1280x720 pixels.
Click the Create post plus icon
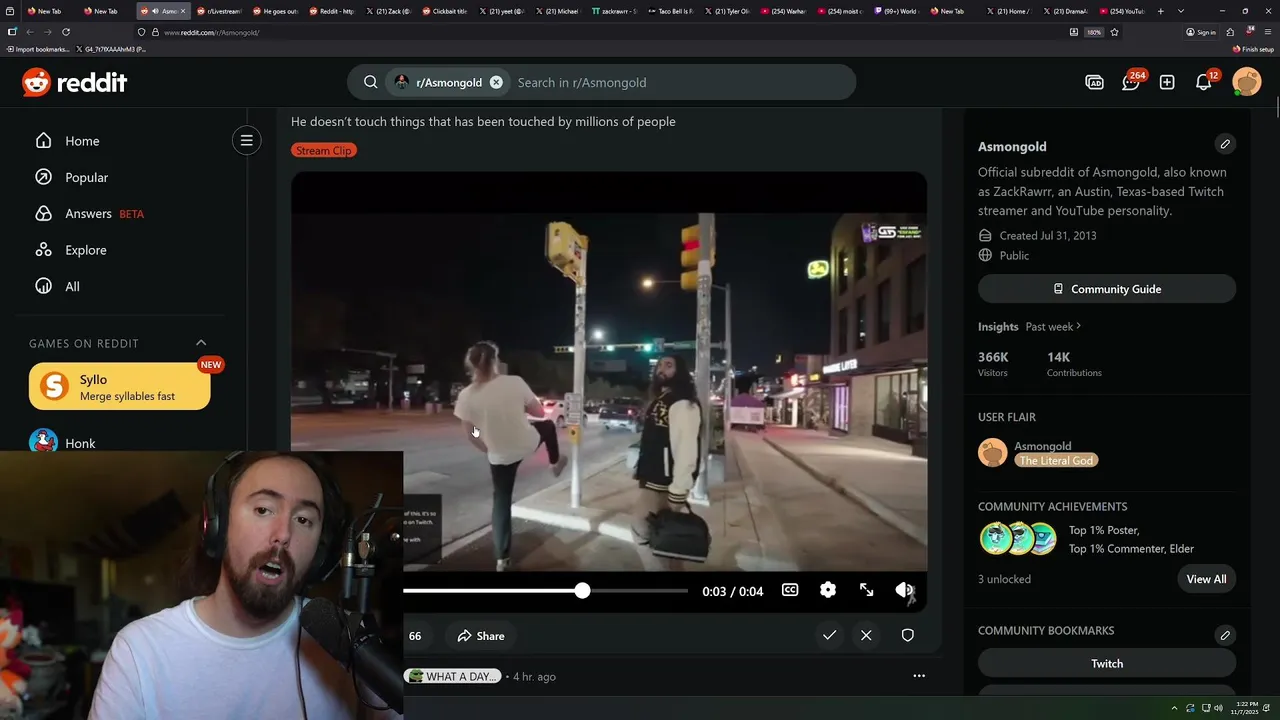tap(1167, 82)
